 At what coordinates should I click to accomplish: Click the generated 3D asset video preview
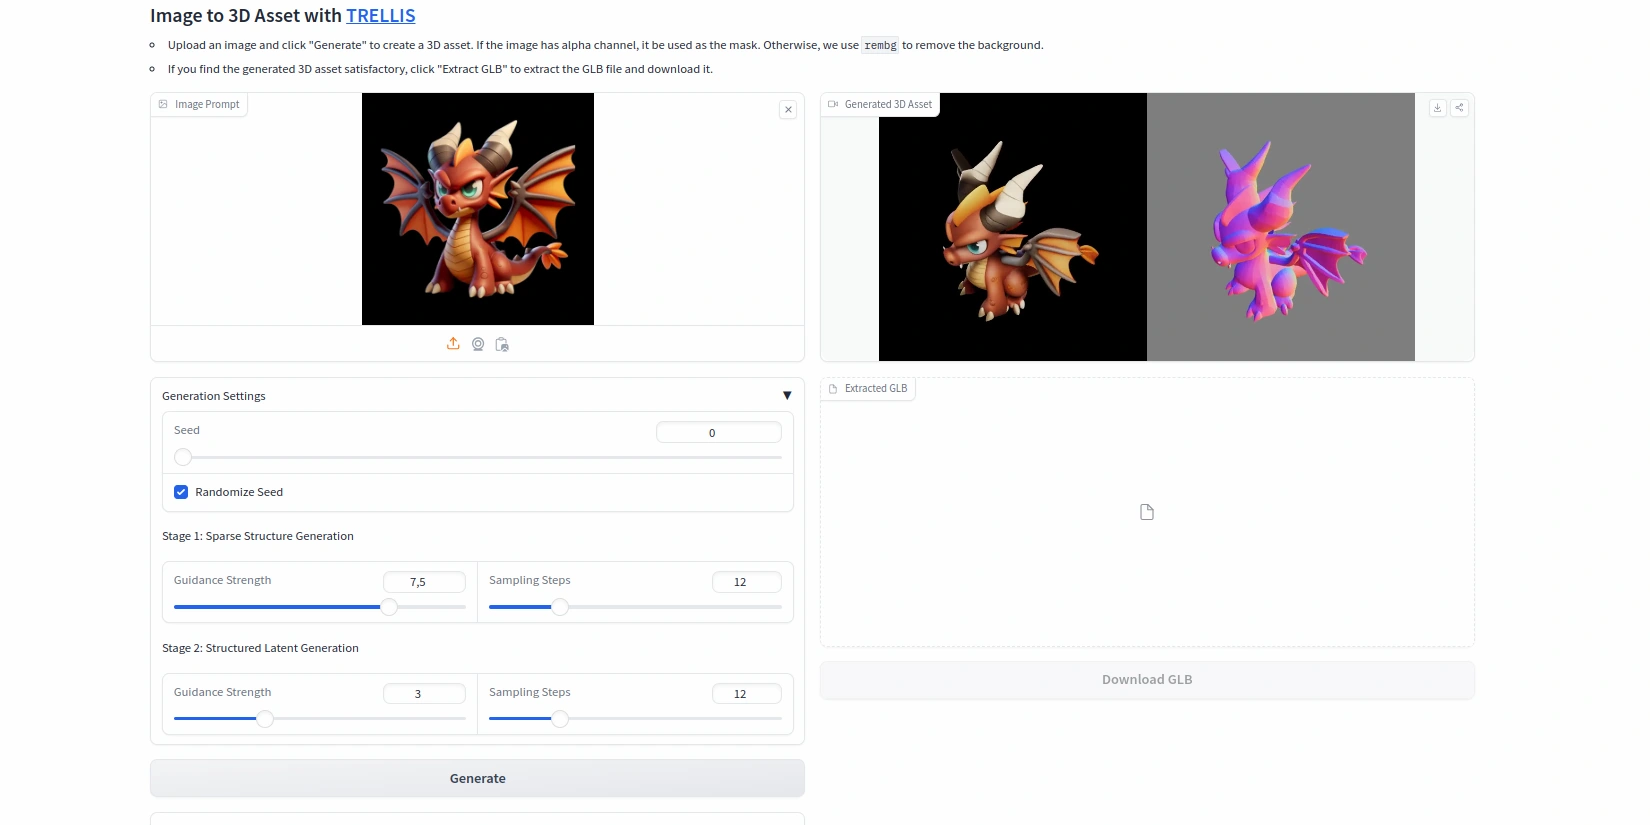pos(1146,227)
